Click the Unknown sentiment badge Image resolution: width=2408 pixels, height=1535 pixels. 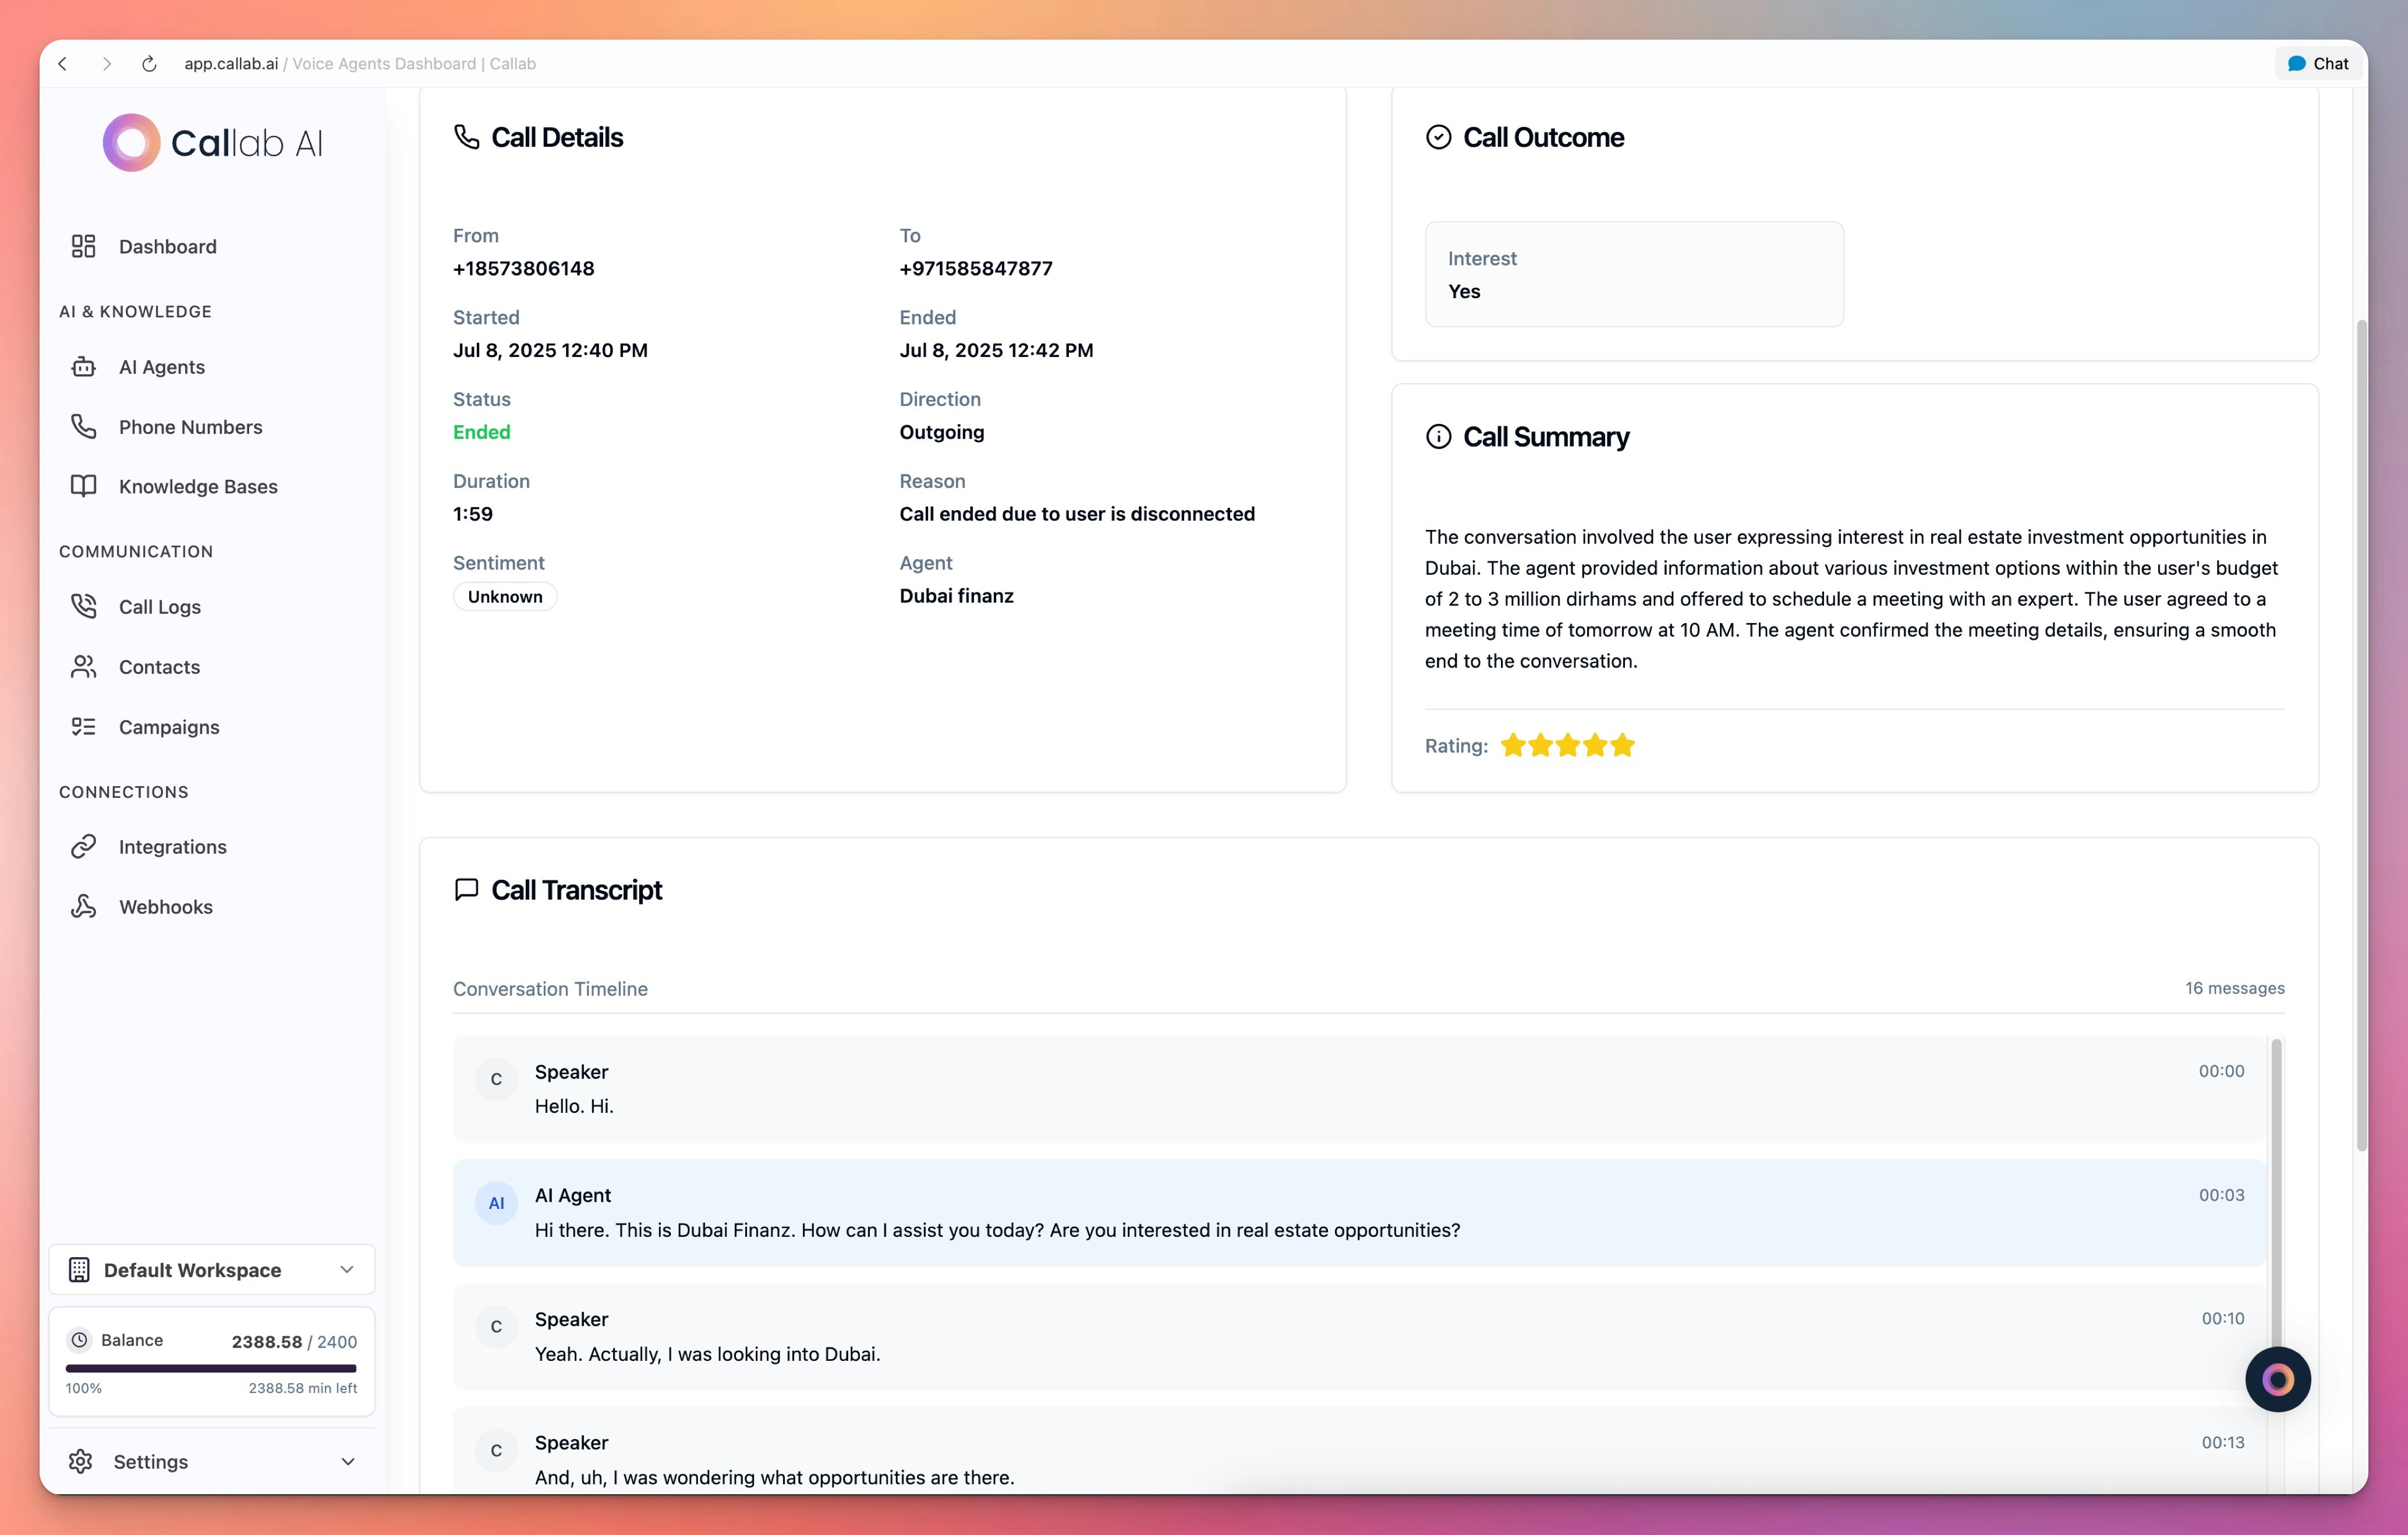pos(505,597)
